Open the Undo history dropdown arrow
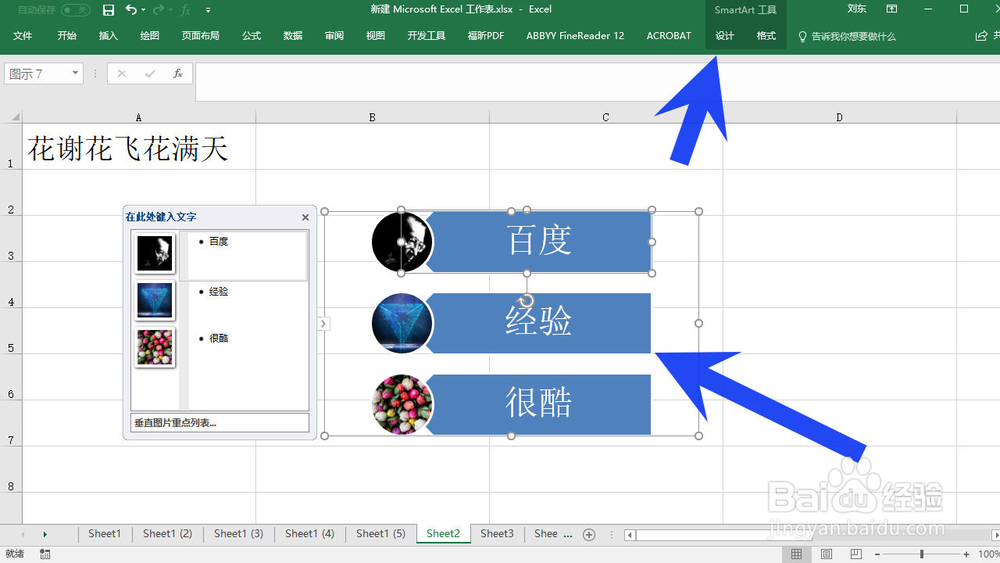Screen dimensions: 1000x563 click(143, 10)
